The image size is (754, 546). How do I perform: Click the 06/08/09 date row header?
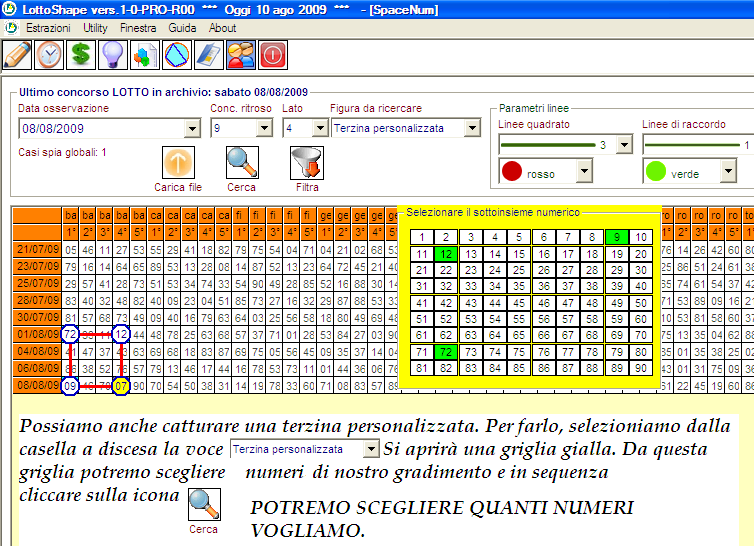38,368
